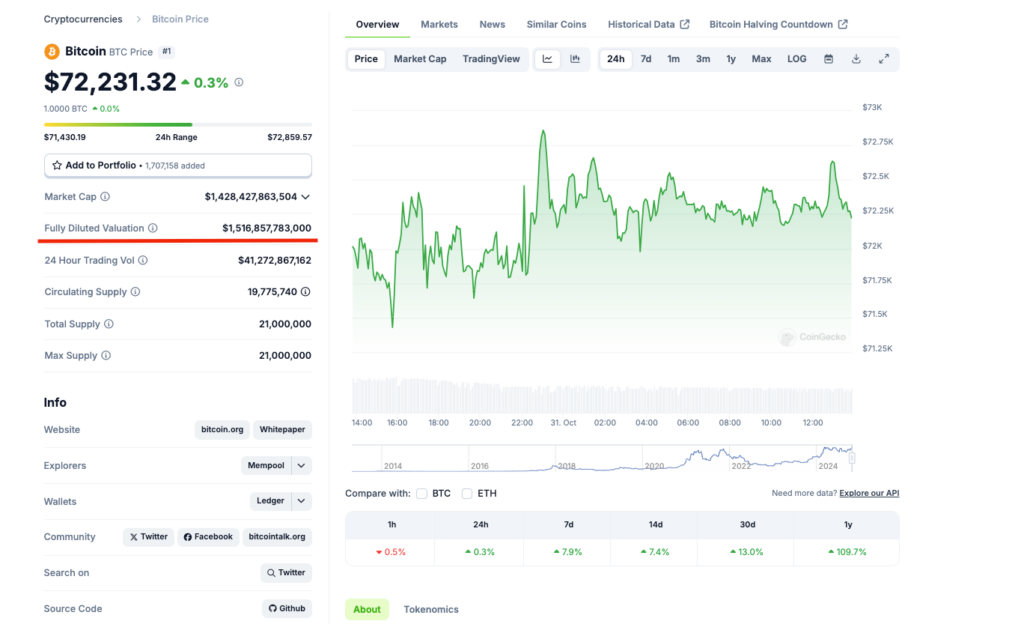This screenshot has width=1024, height=624.
Task: Click the download chart data icon
Action: [856, 59]
